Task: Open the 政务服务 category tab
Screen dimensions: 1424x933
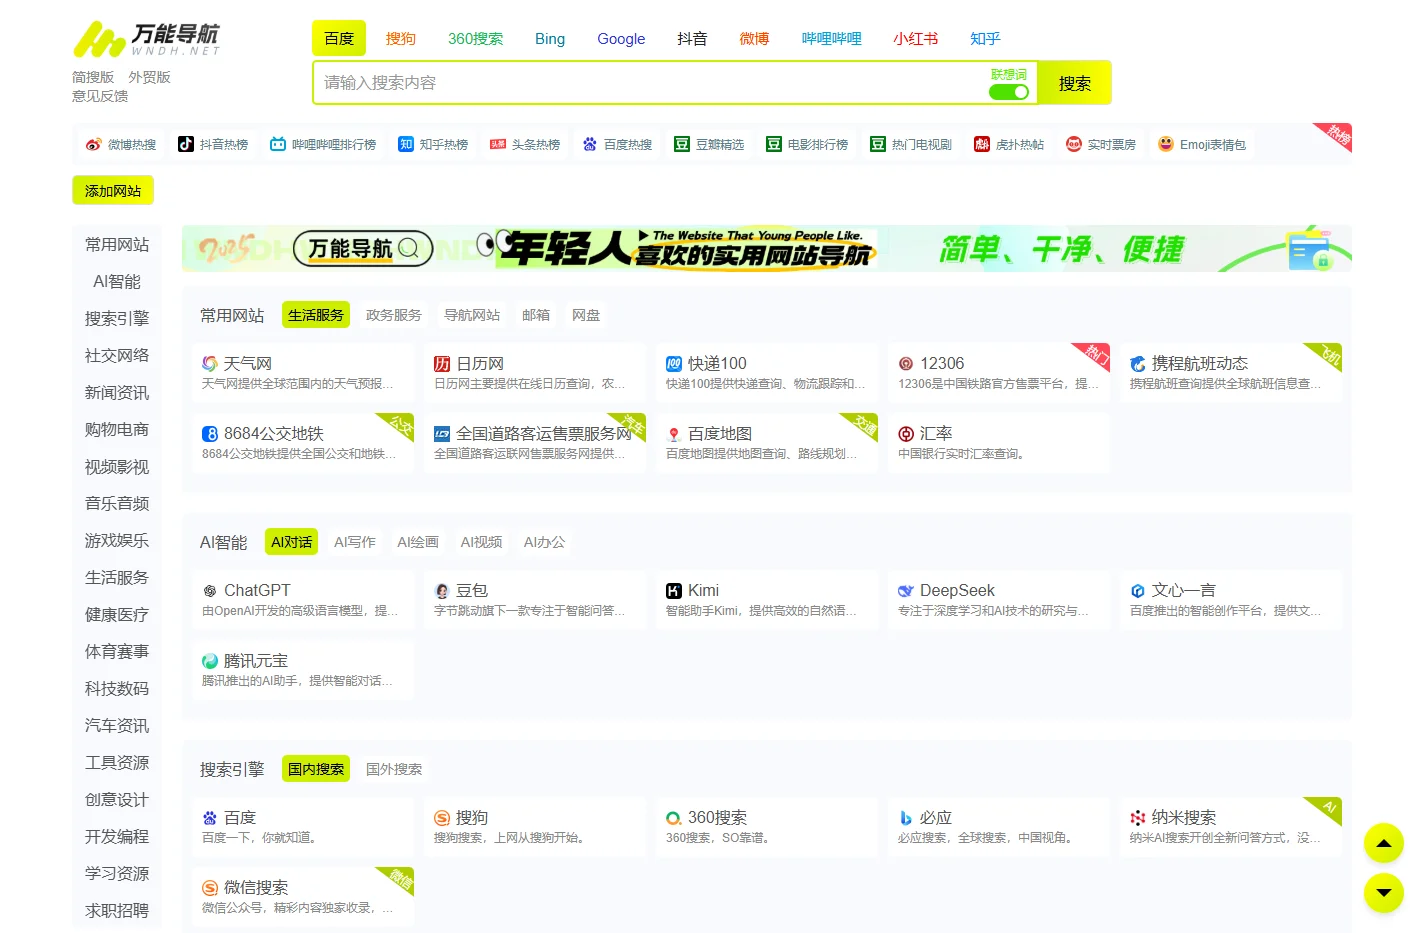Action: click(x=394, y=315)
